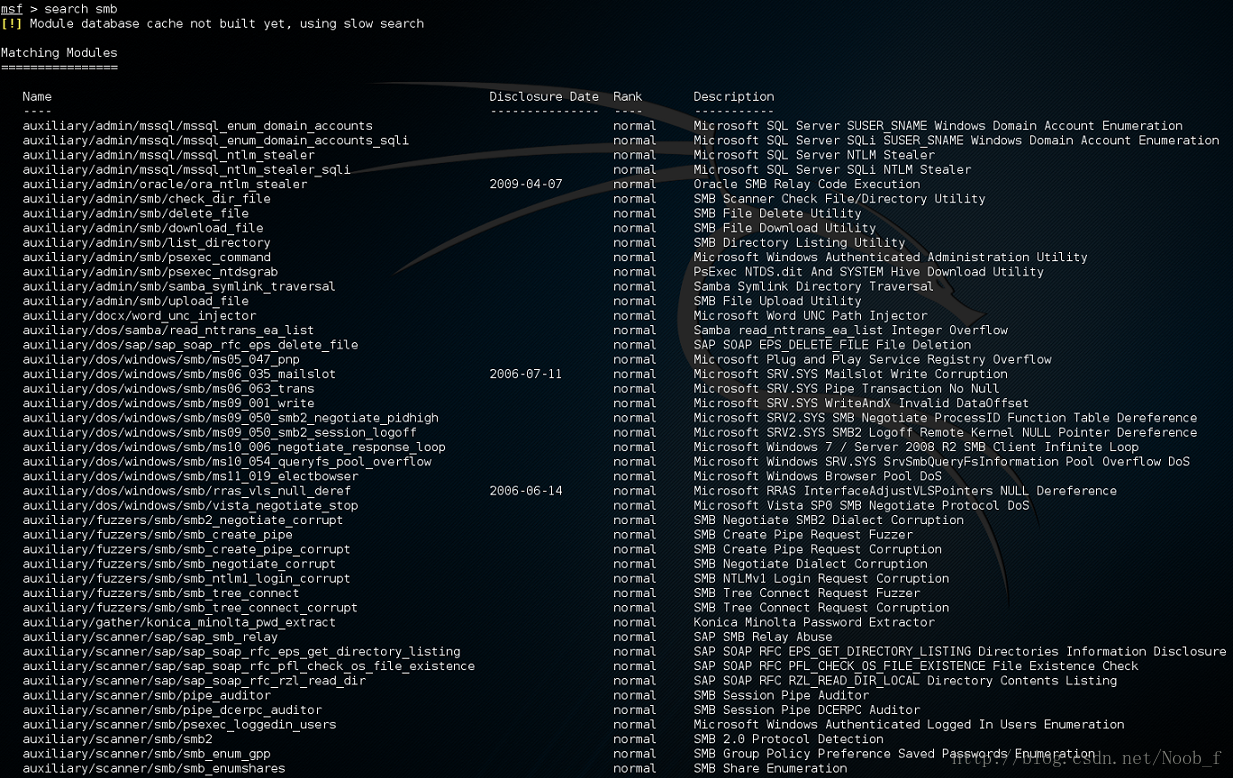1233x778 pixels.
Task: Select auxiliary/admin/smb/psexec_command module name
Action: coord(147,257)
